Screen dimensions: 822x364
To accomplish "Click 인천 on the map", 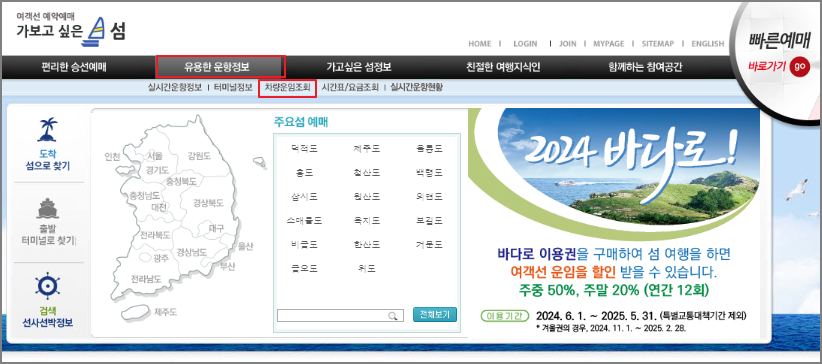I will coord(112,156).
